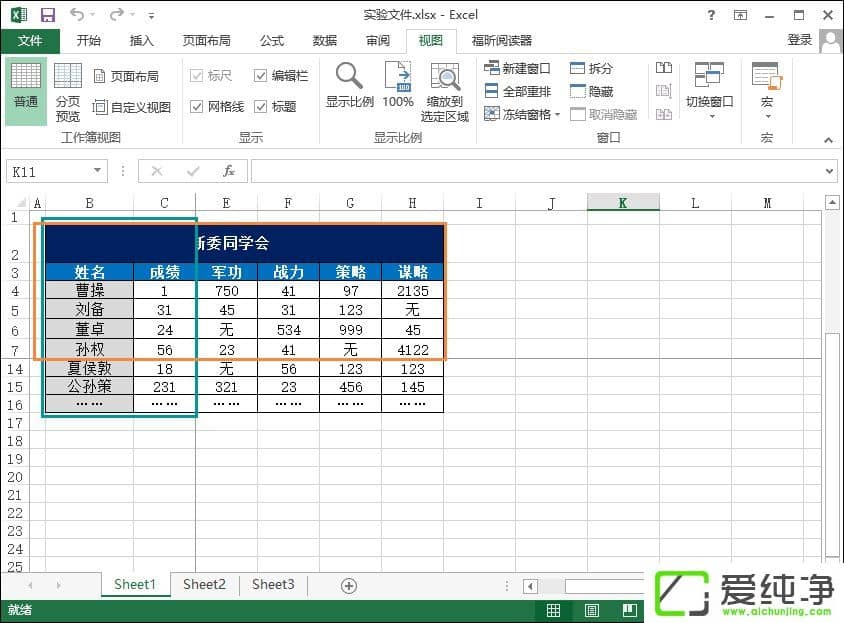Split the worksheet window (拆分)

click(x=594, y=68)
